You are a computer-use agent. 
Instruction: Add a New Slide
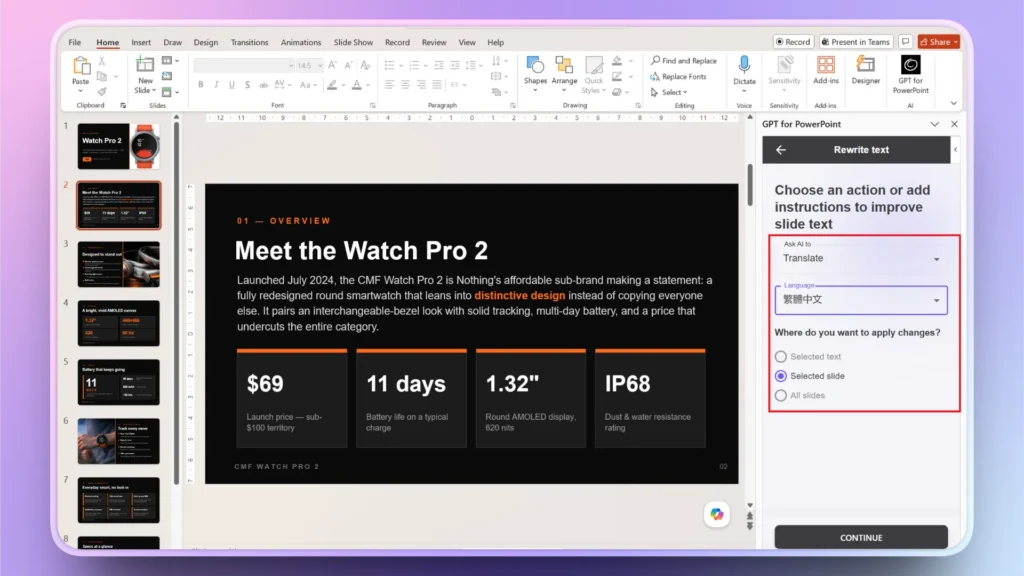pos(144,74)
